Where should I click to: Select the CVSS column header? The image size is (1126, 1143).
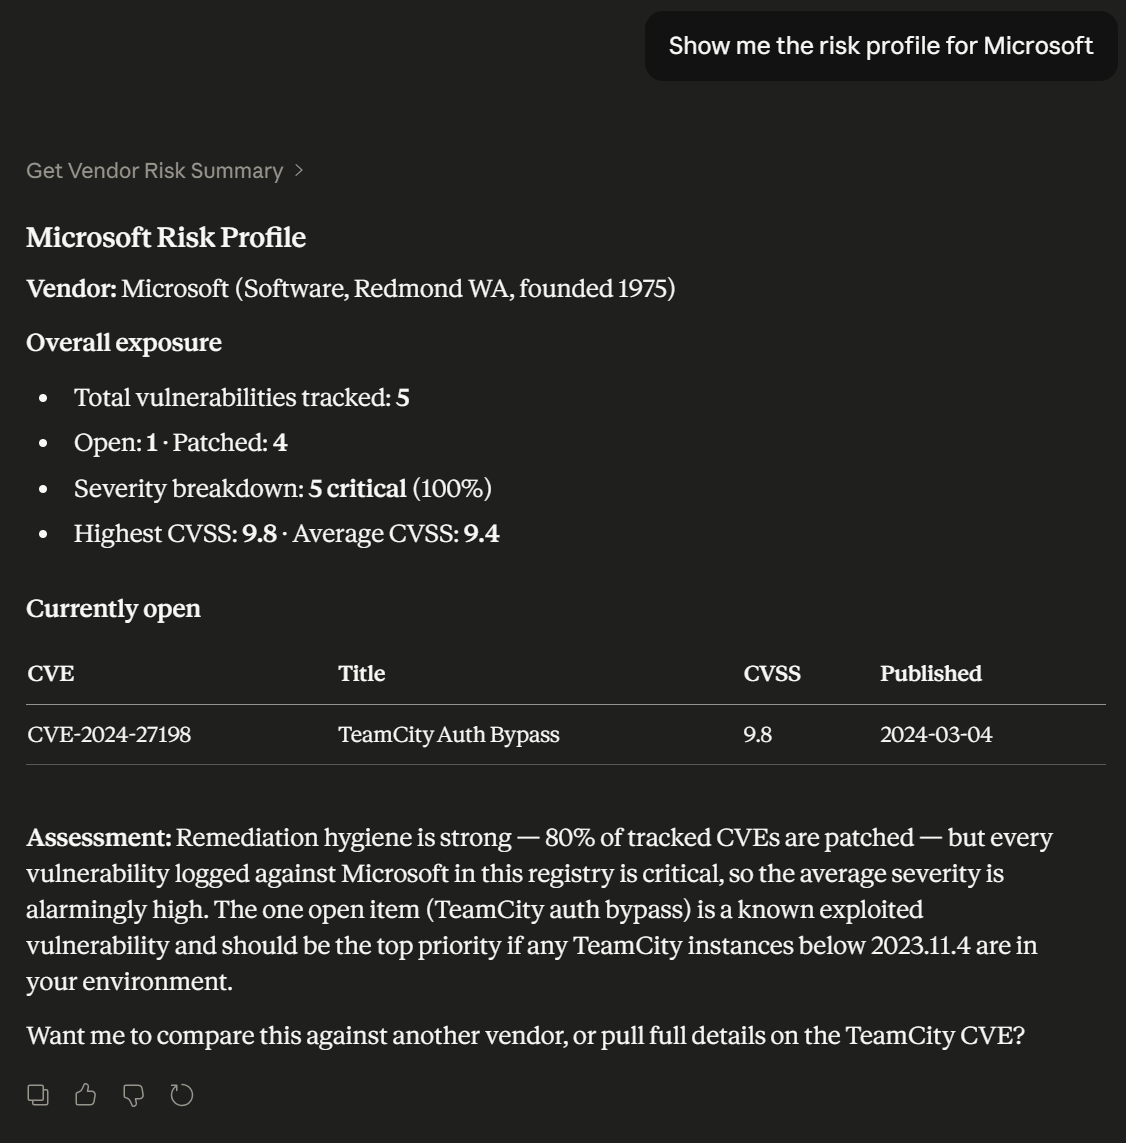pyautogui.click(x=772, y=673)
